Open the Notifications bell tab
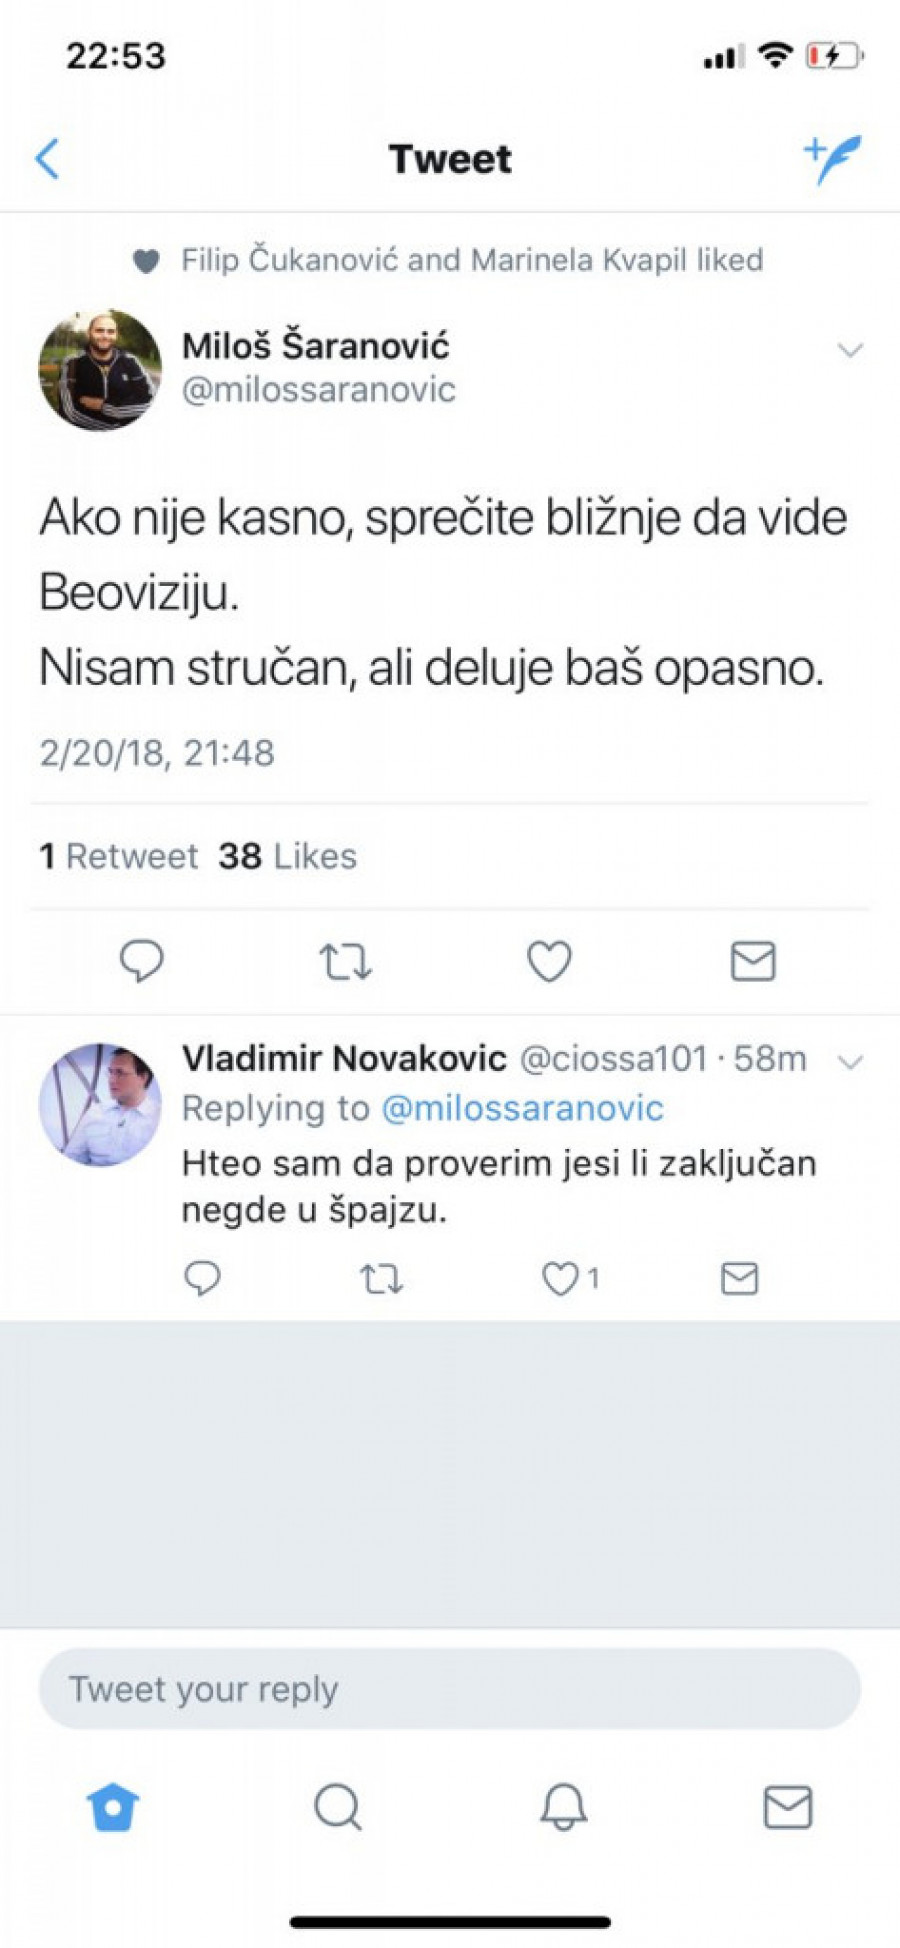 tap(563, 1807)
